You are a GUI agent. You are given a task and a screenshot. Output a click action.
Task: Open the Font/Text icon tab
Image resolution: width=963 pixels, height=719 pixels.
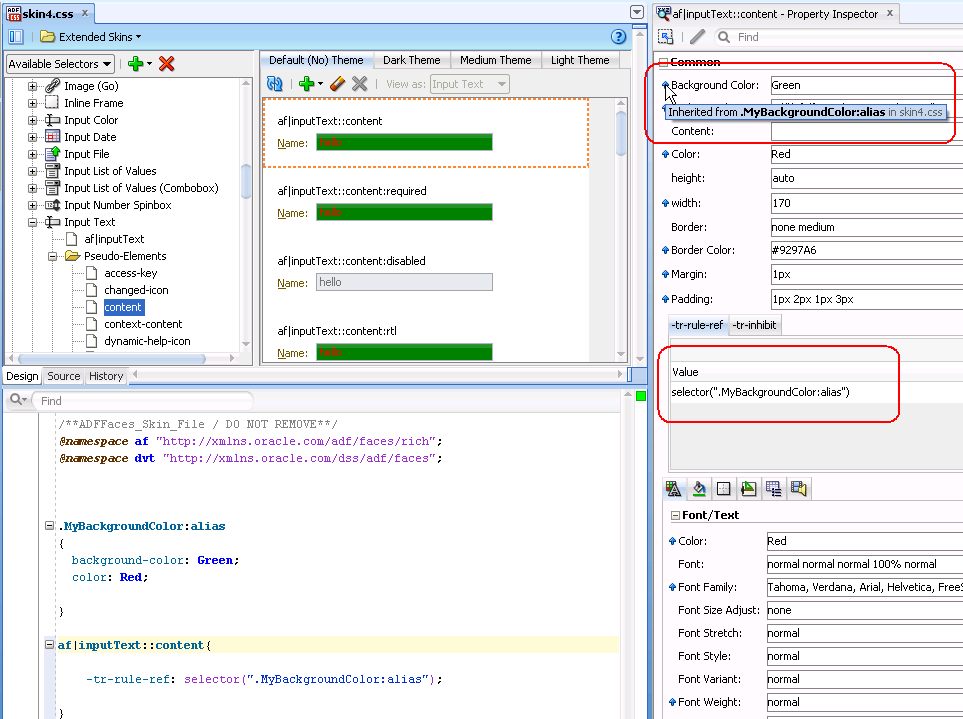(673, 489)
